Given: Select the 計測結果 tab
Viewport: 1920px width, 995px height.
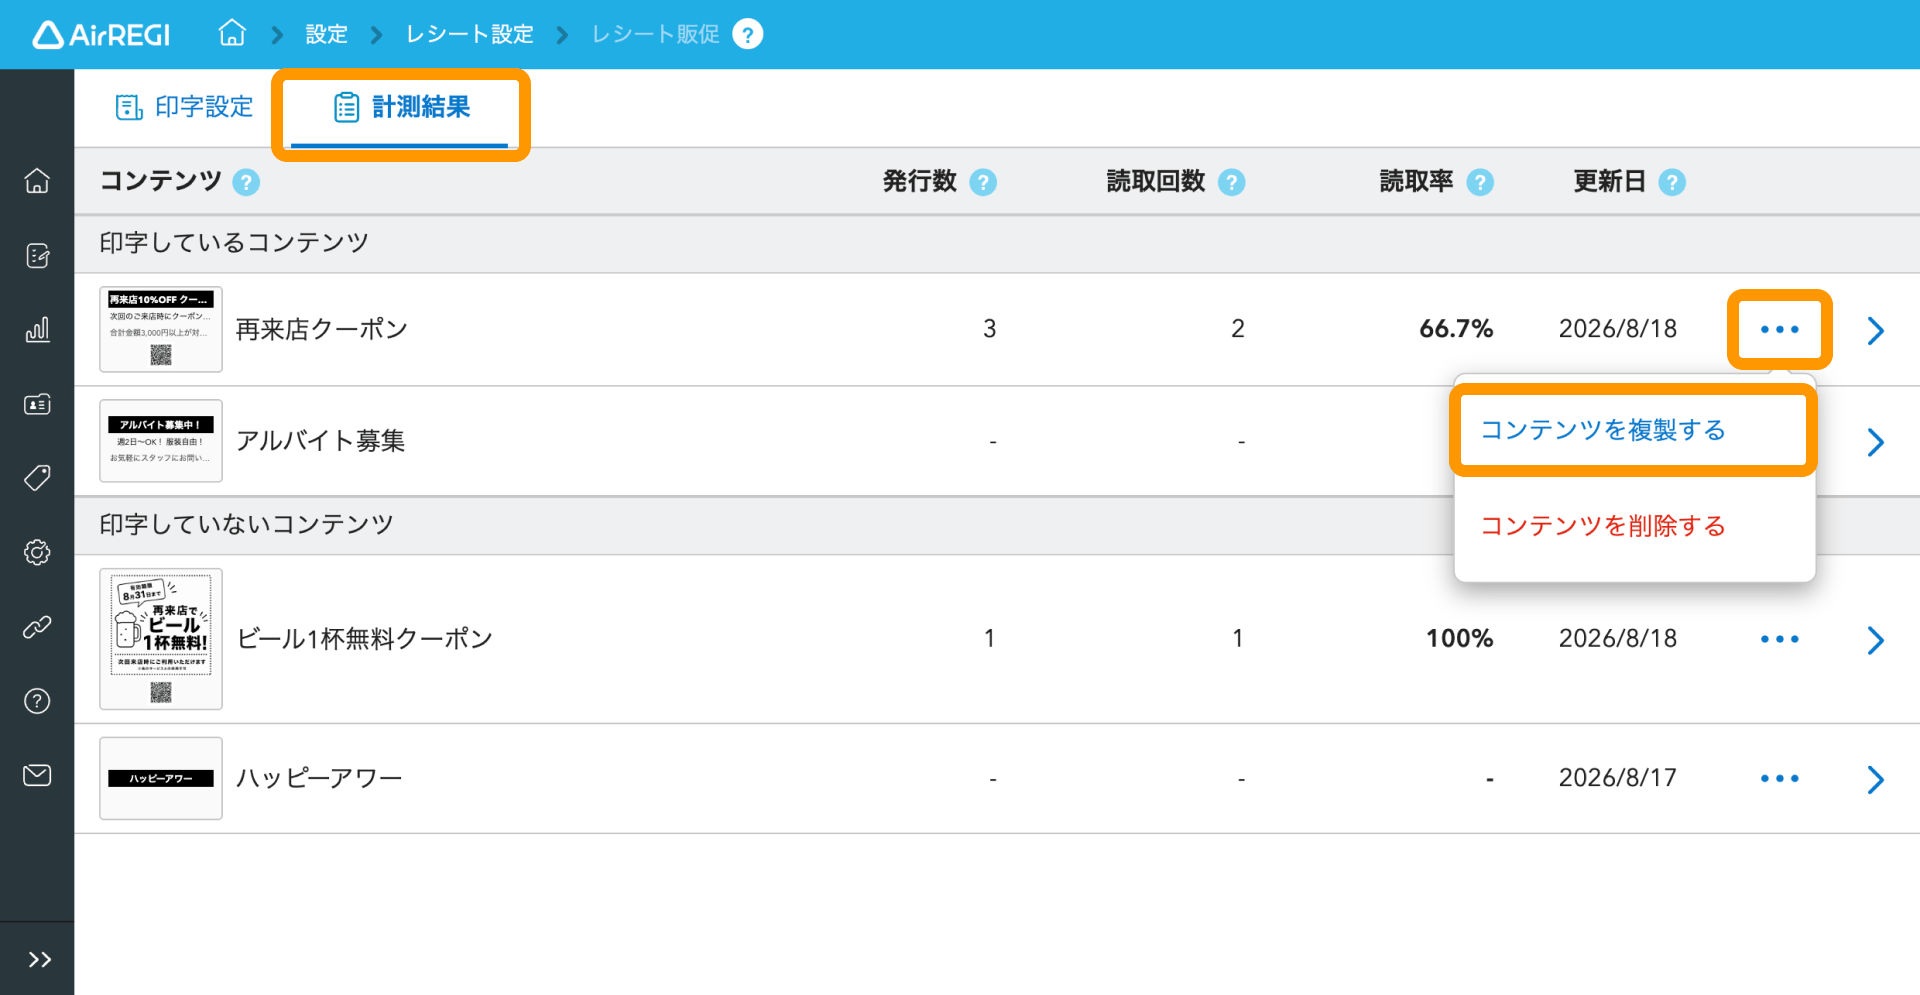Looking at the screenshot, I should (401, 107).
